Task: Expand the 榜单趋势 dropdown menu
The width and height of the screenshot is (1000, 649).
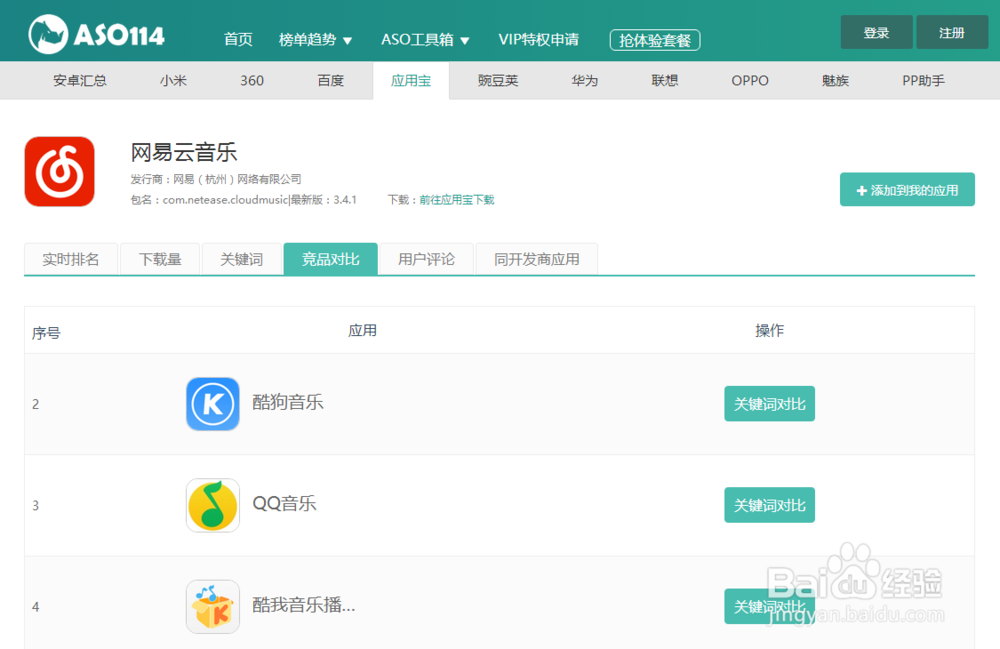Action: tap(315, 40)
